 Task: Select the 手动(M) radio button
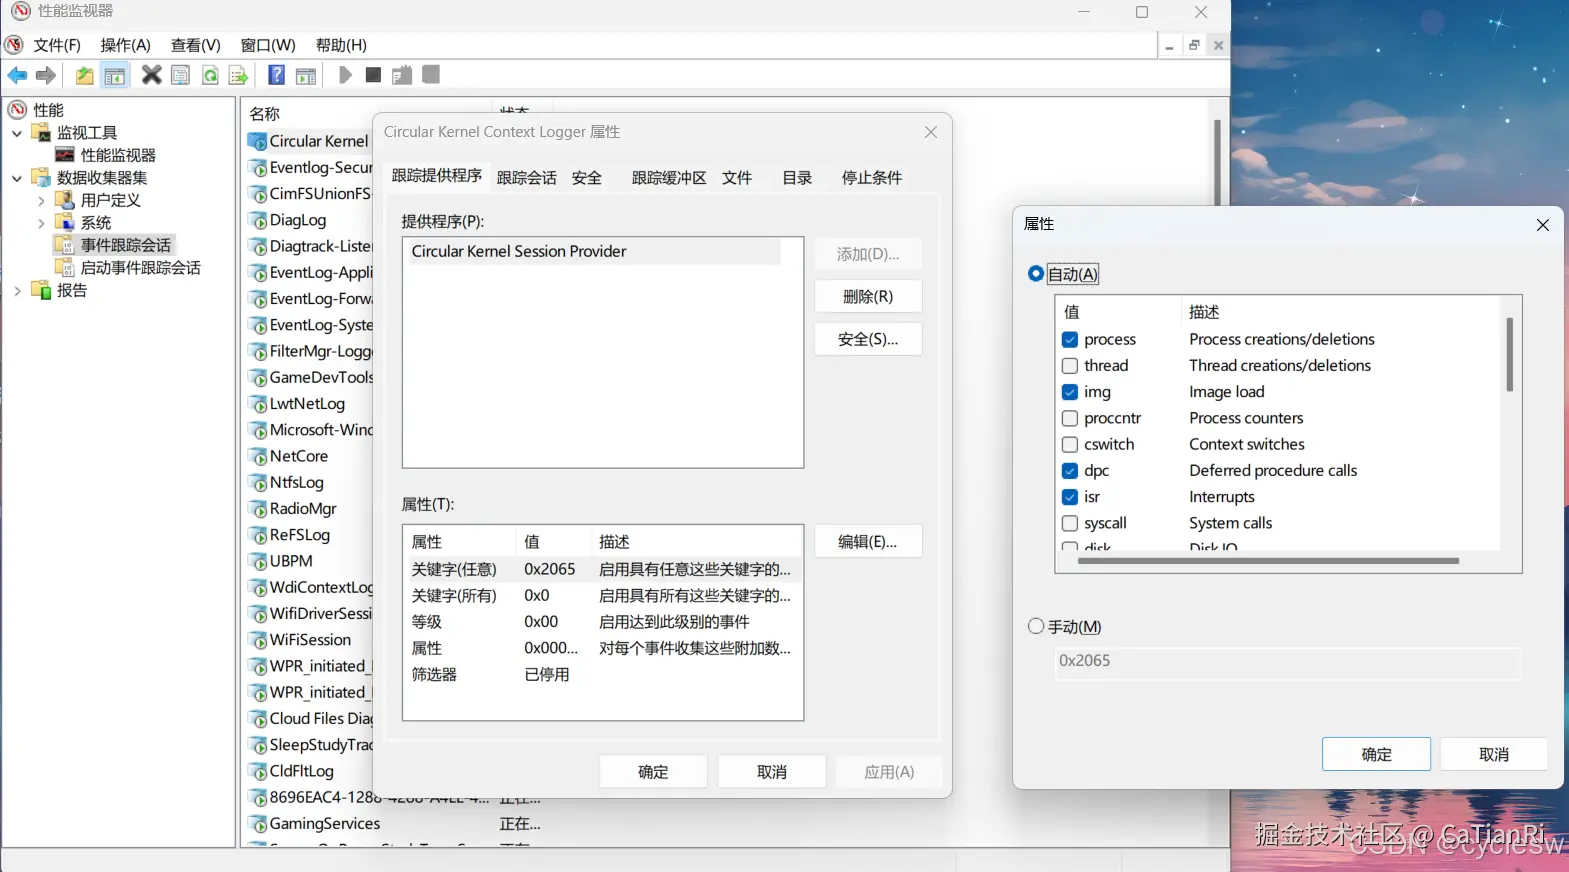click(x=1036, y=626)
